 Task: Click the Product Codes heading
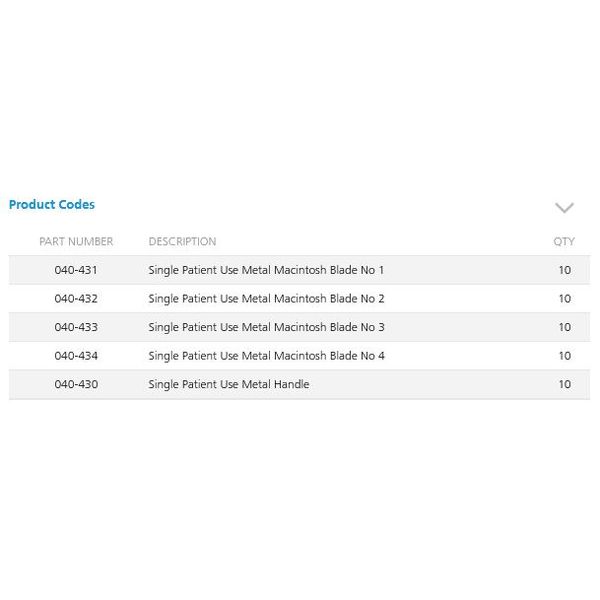tap(52, 204)
